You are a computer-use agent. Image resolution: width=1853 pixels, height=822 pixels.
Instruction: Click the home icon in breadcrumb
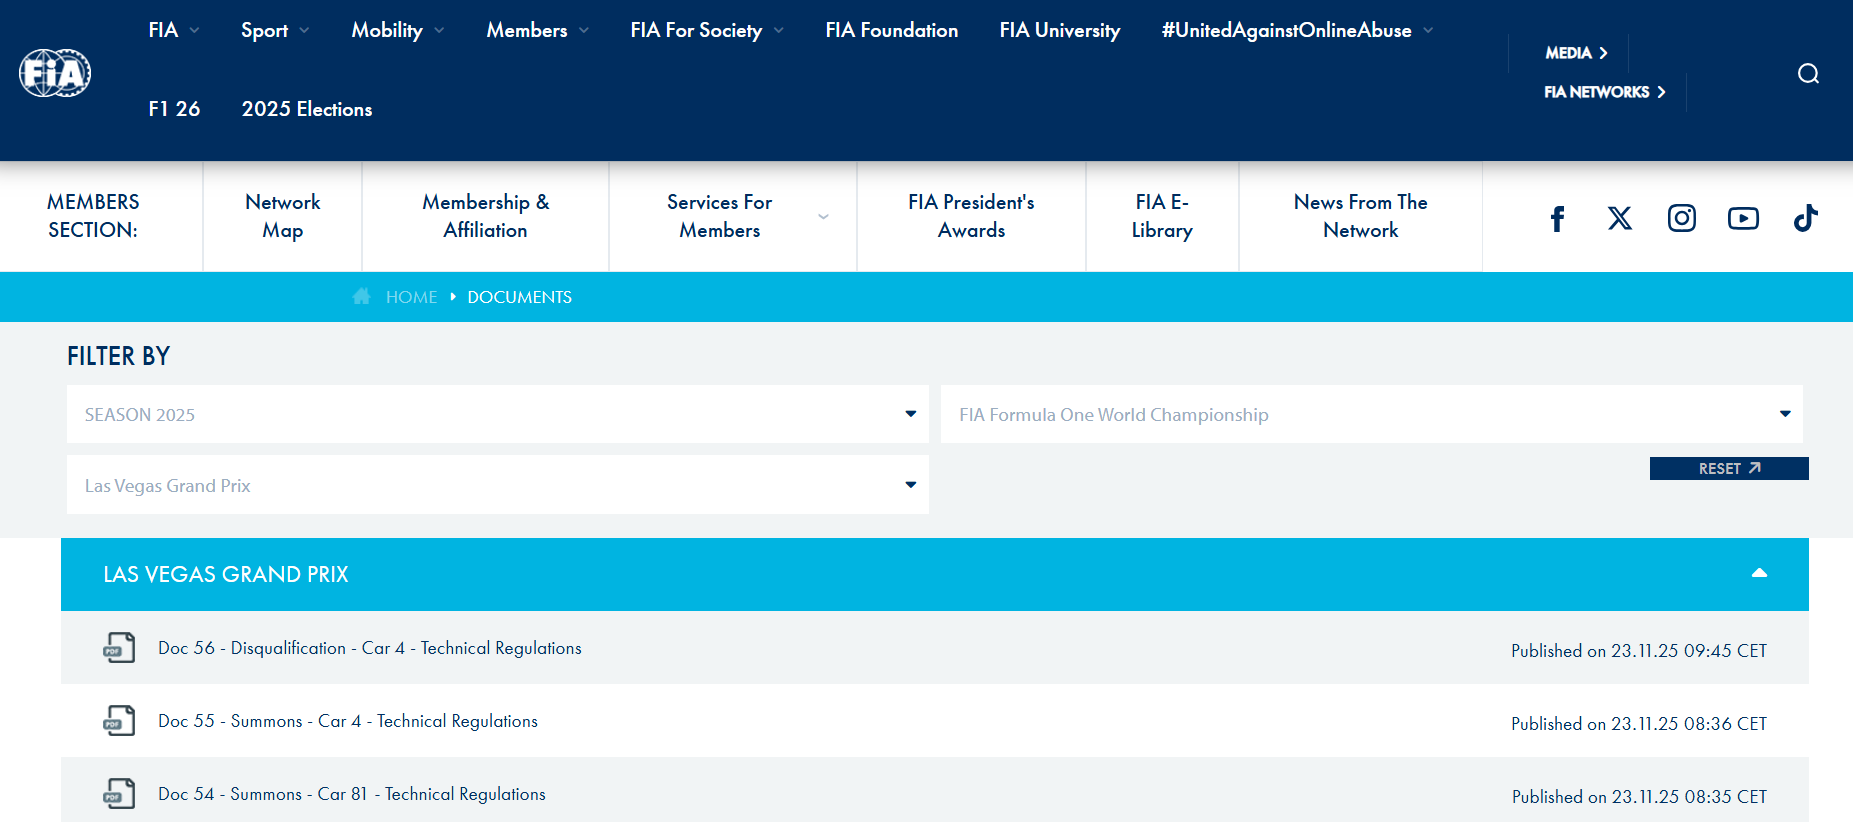pos(362,296)
